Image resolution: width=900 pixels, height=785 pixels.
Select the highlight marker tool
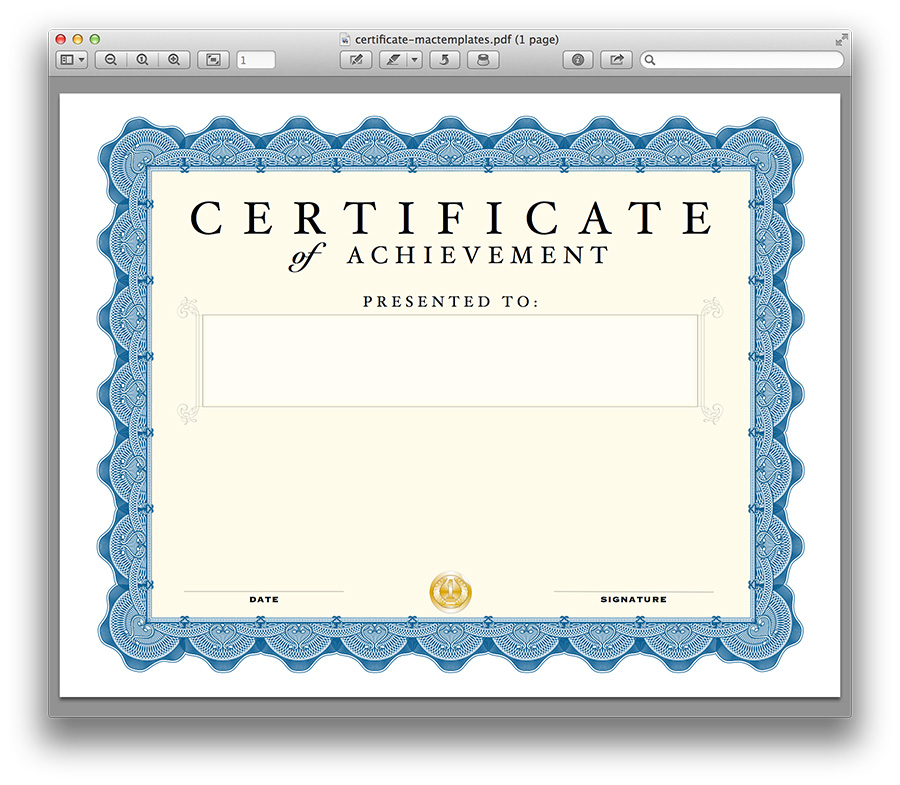(394, 60)
